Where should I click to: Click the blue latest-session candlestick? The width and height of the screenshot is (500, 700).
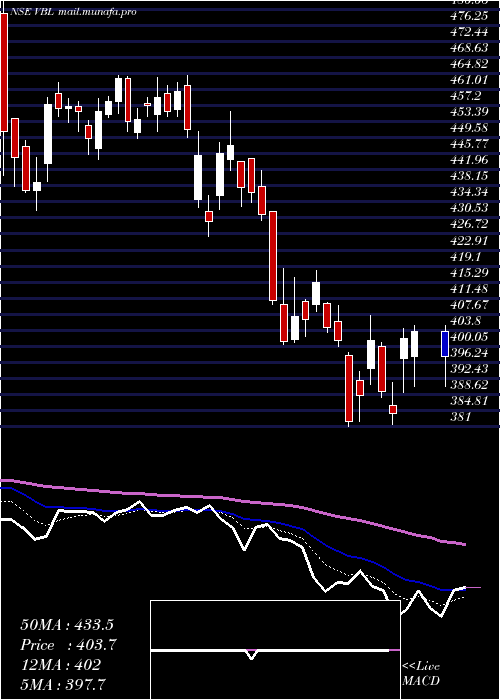pos(445,344)
